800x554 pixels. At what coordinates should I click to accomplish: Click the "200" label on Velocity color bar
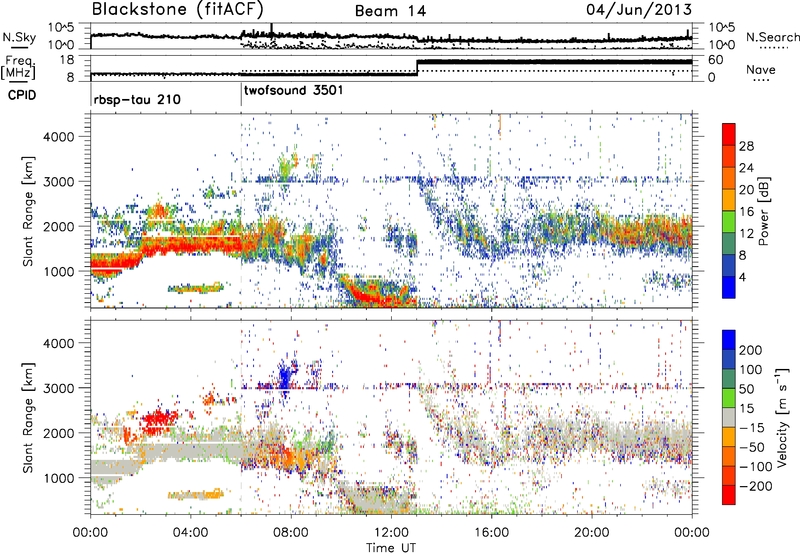pyautogui.click(x=751, y=350)
